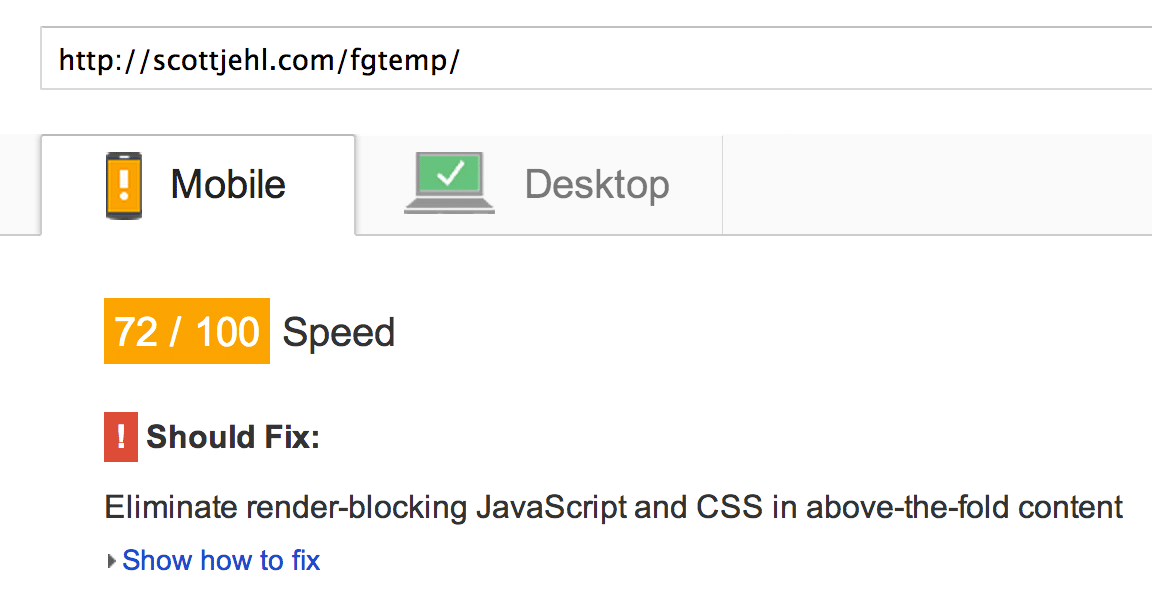1152x610 pixels.
Task: Click the red exclamation Should Fix icon
Action: point(121,437)
